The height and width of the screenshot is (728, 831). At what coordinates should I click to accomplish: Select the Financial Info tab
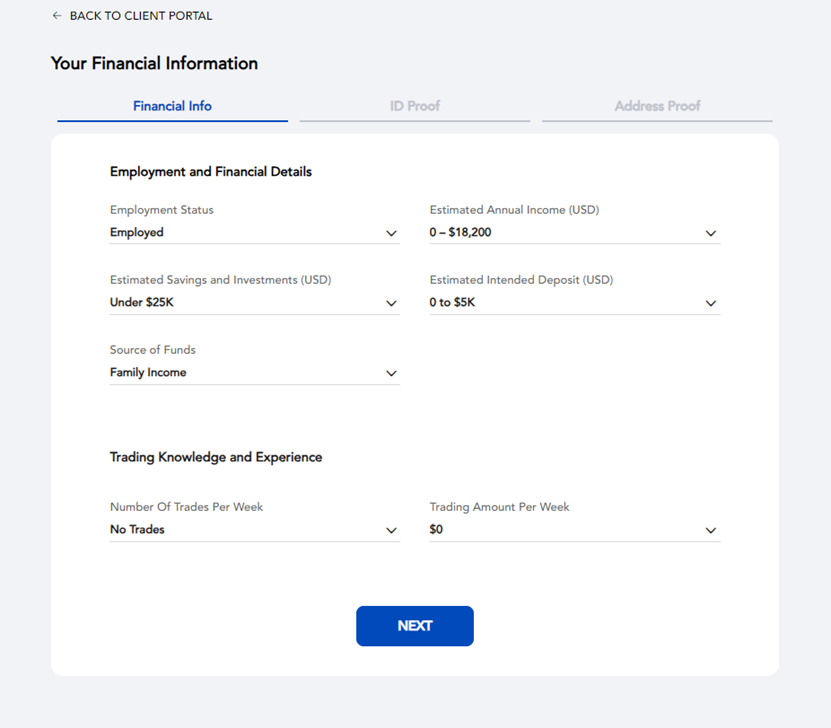click(172, 105)
